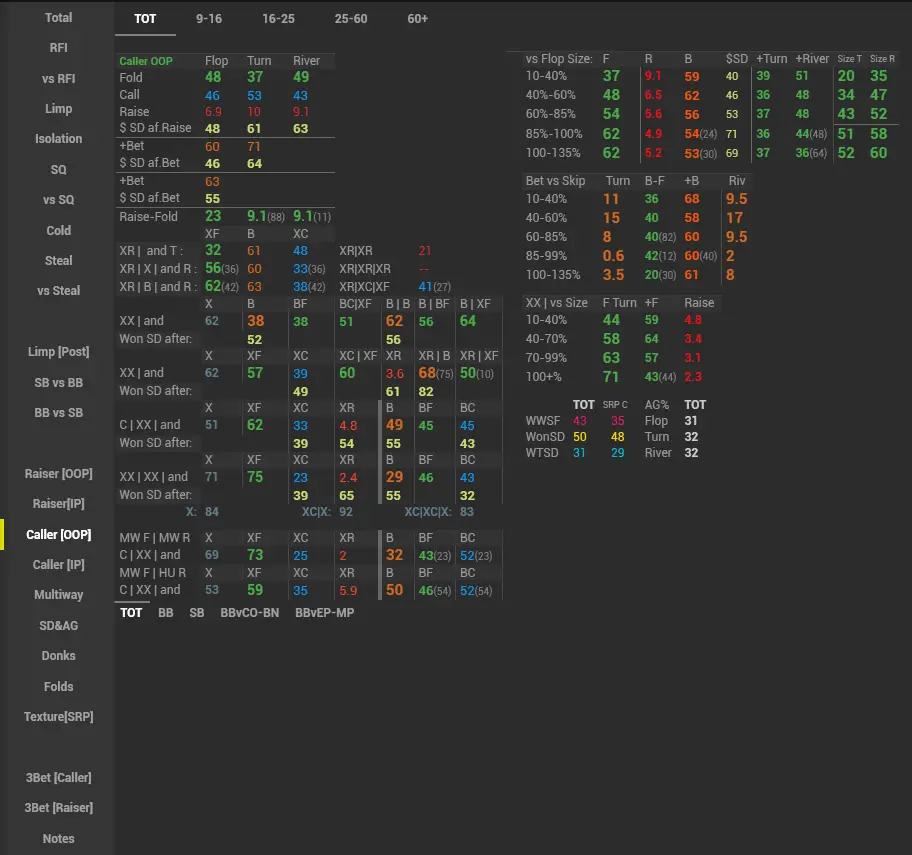This screenshot has width=912, height=855.
Task: Open the Raiser [OOP] sidebar page
Action: [x=58, y=474]
